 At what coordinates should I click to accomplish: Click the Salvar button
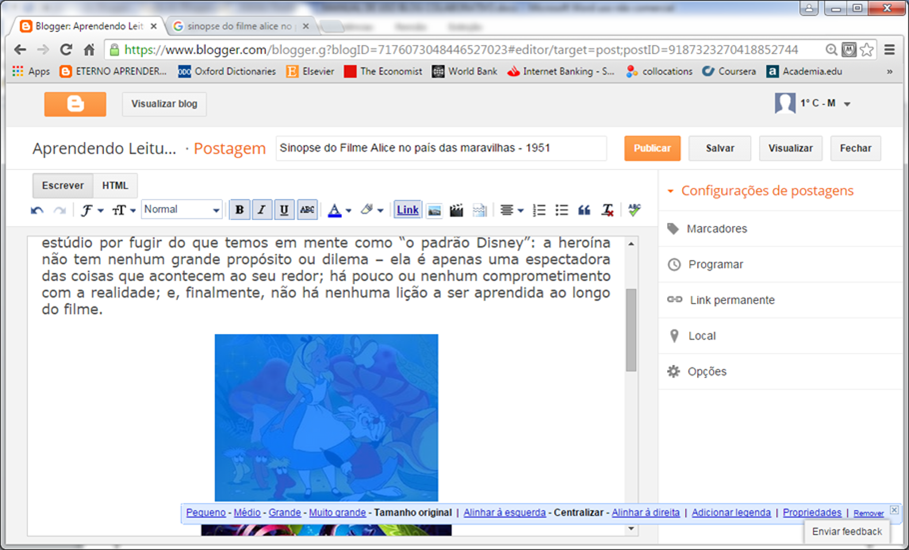pos(720,148)
